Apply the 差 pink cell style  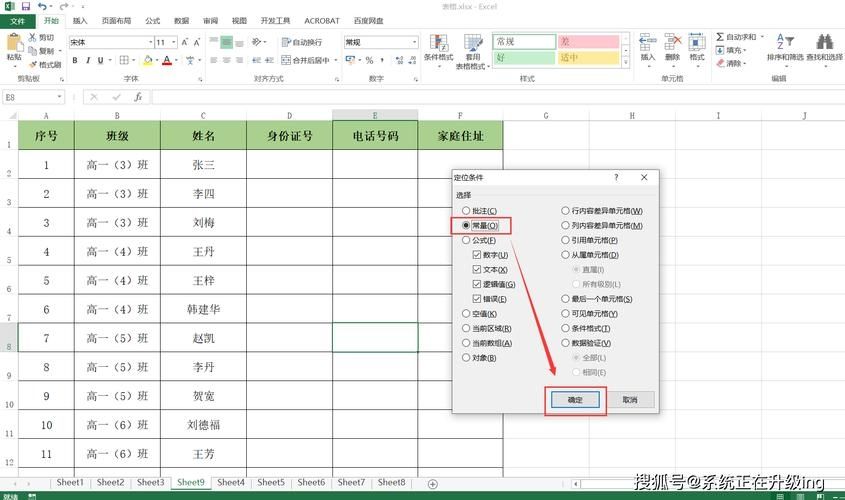pos(588,41)
